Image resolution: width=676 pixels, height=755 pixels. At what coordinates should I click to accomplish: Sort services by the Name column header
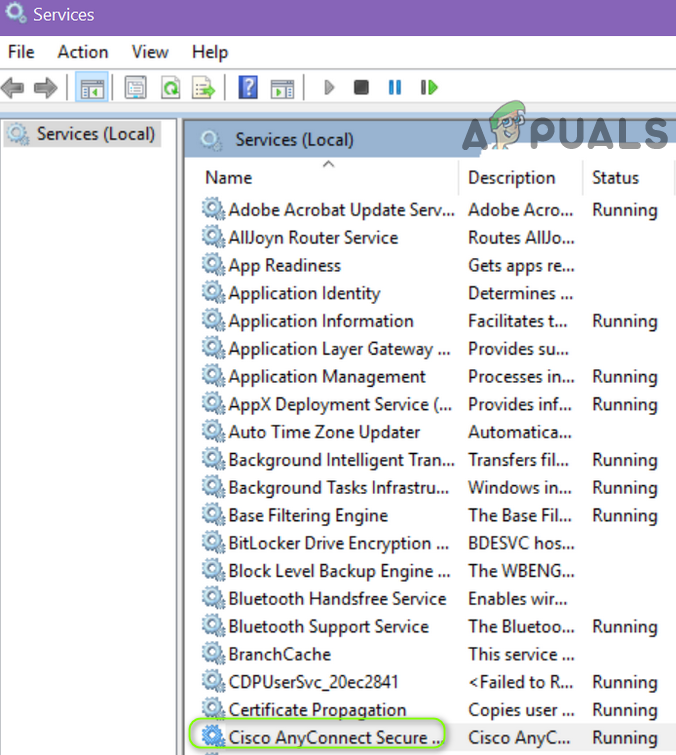coord(228,178)
